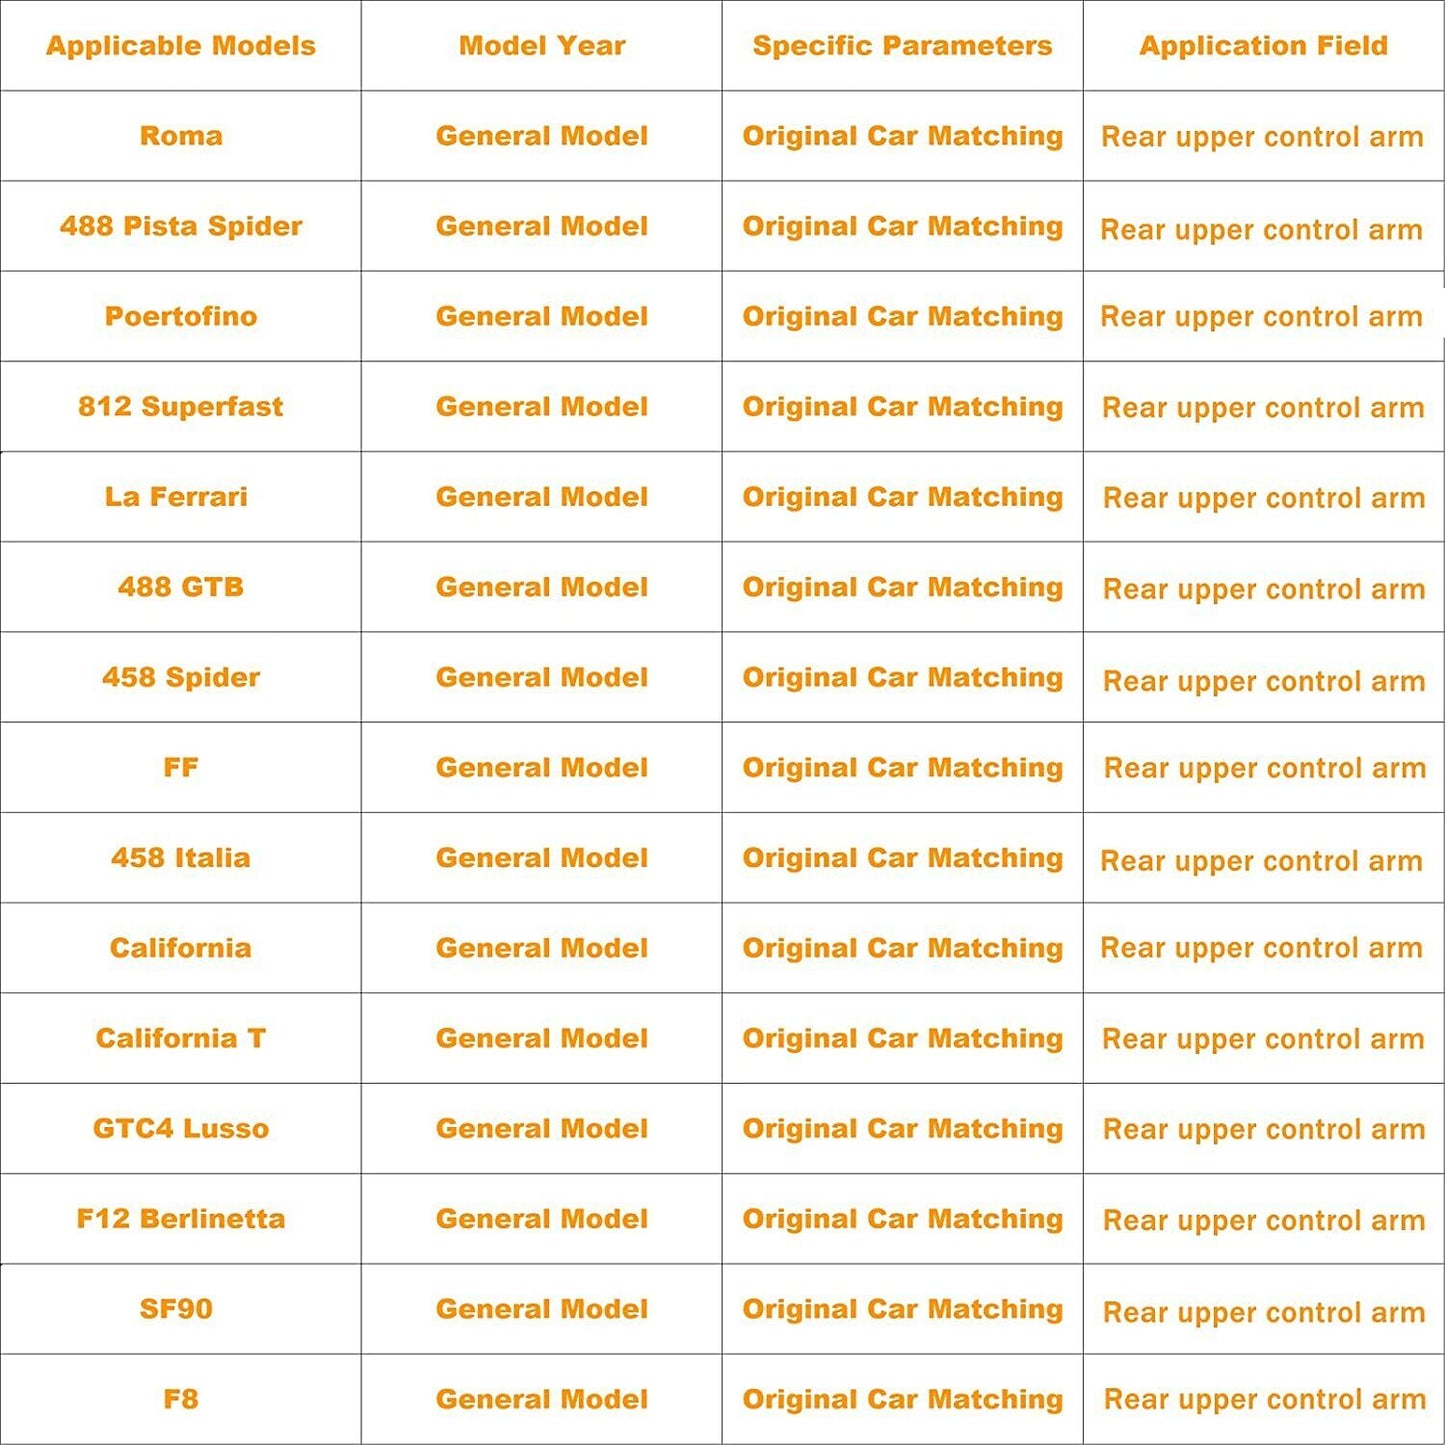Click the F12 Berlinetta cell
Screen dimensions: 1445x1445
[181, 1219]
